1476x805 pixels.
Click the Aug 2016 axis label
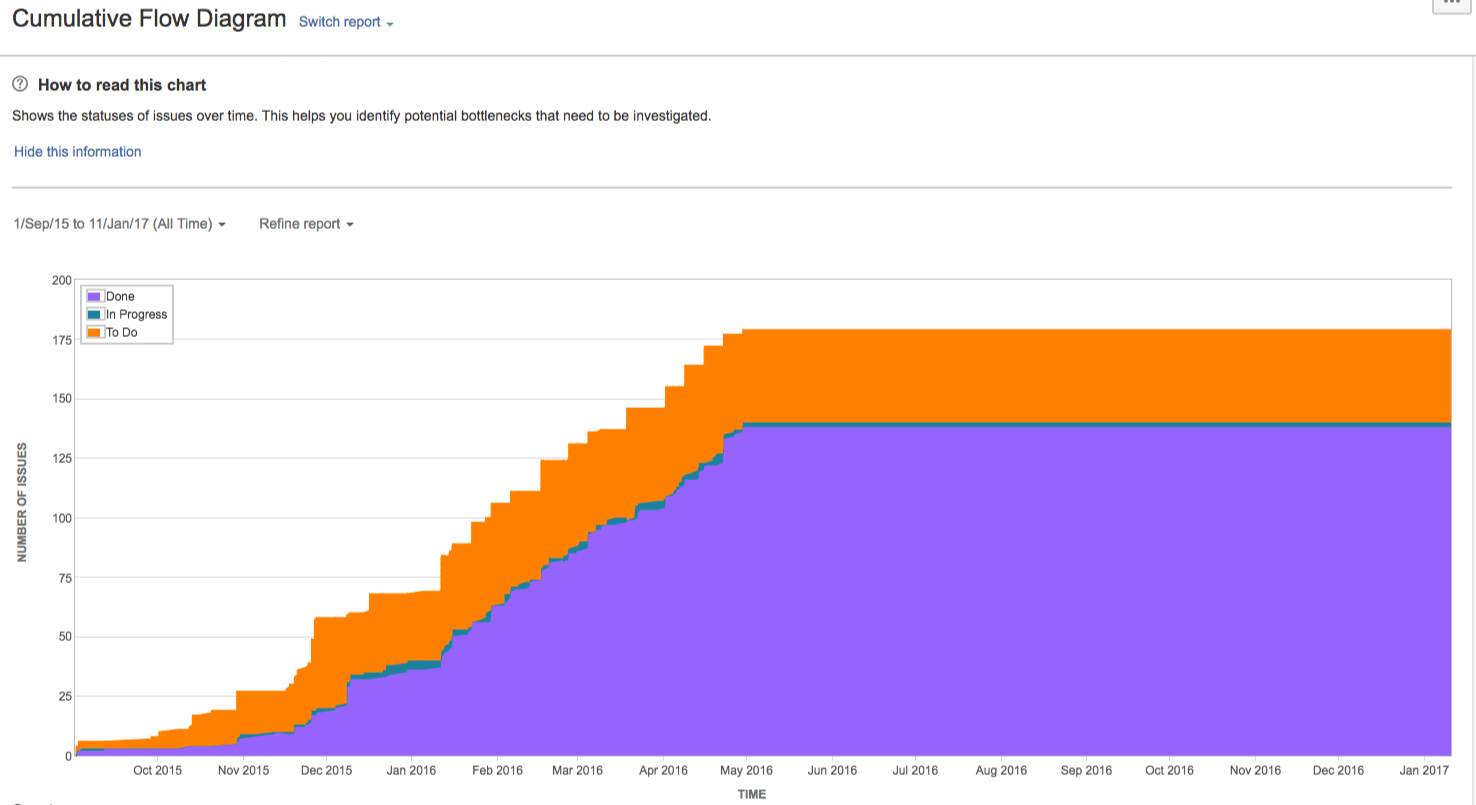coord(1001,770)
